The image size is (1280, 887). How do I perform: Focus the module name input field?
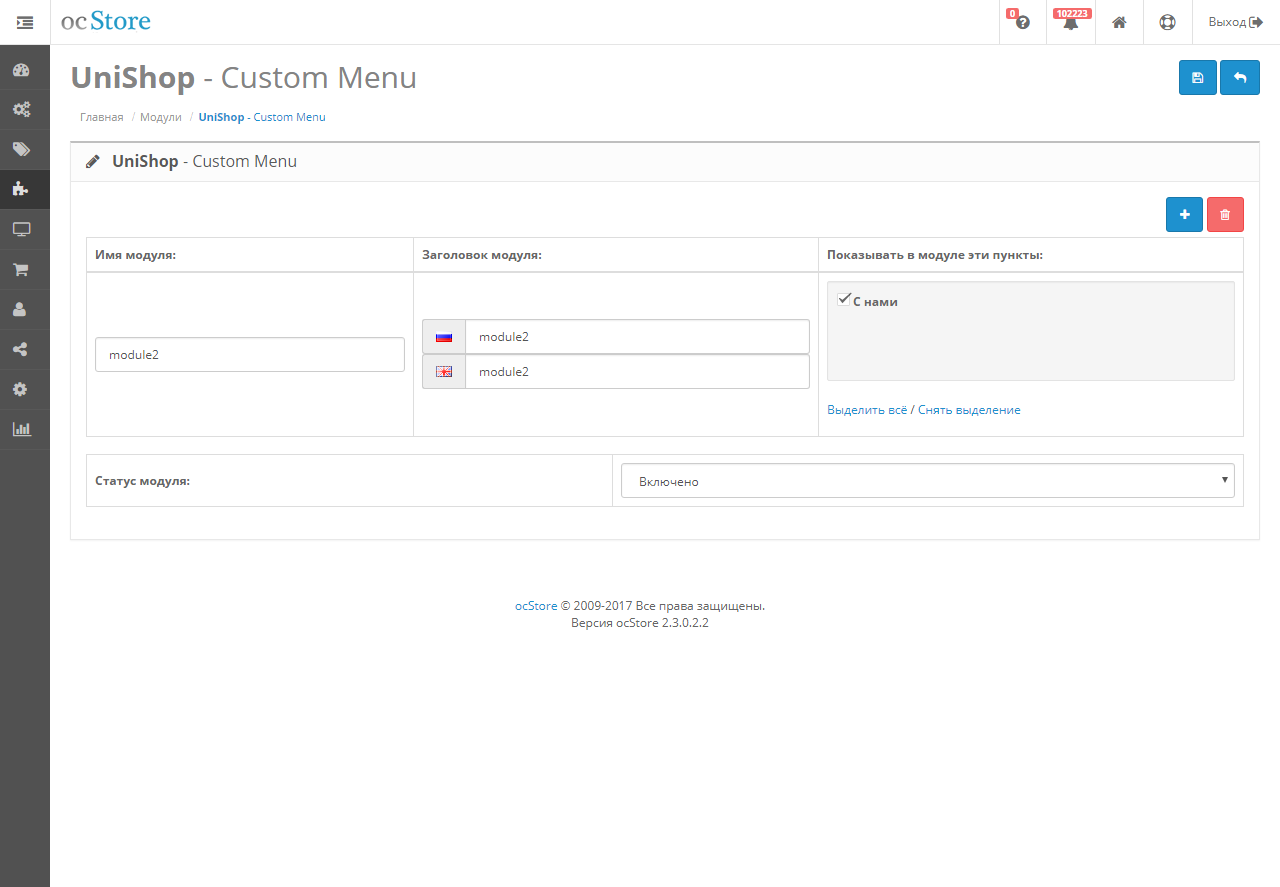click(250, 355)
